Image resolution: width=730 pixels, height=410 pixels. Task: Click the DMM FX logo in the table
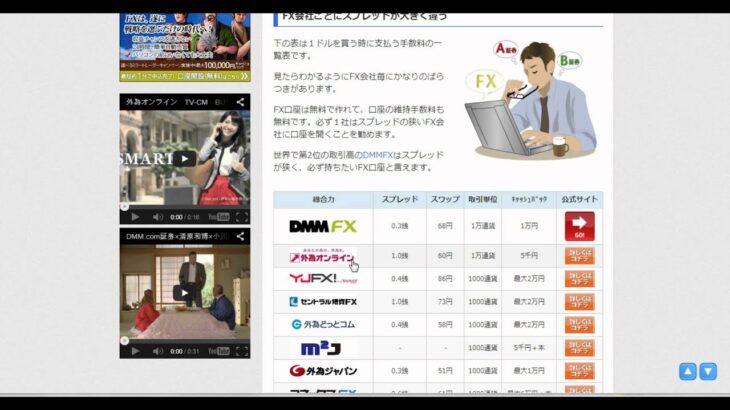click(x=322, y=227)
